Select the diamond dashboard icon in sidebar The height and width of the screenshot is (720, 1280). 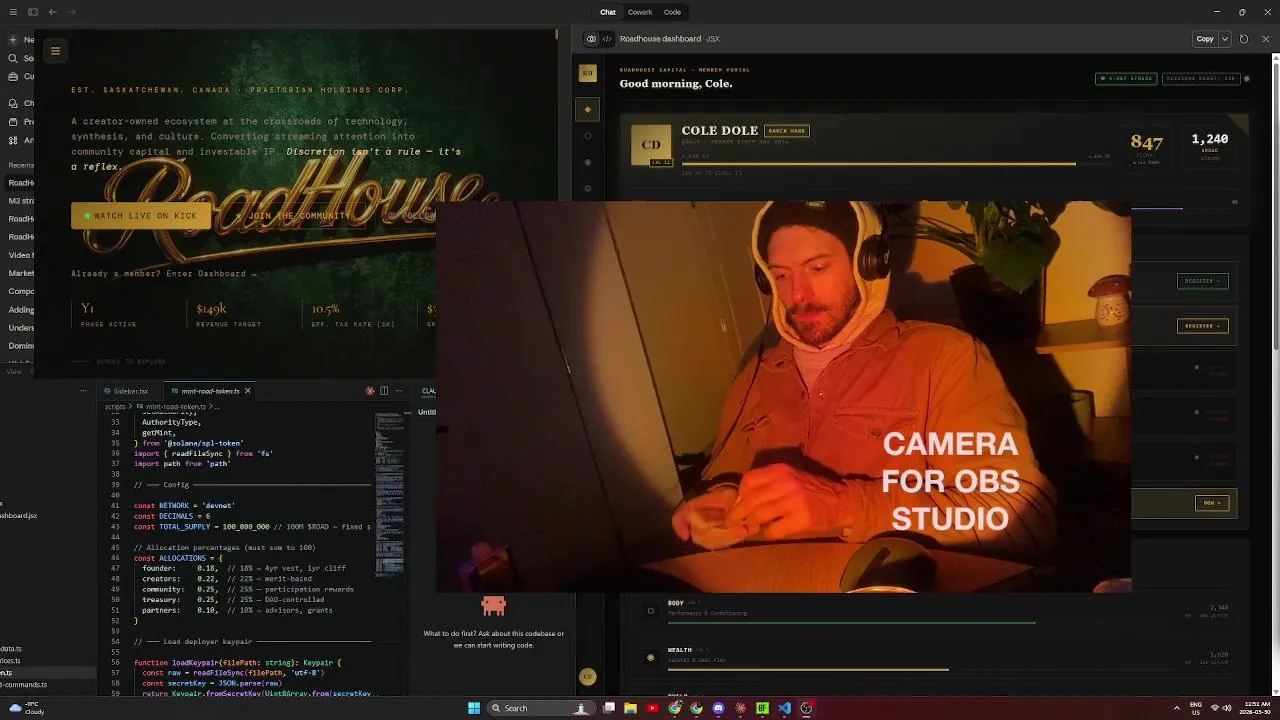tap(588, 109)
